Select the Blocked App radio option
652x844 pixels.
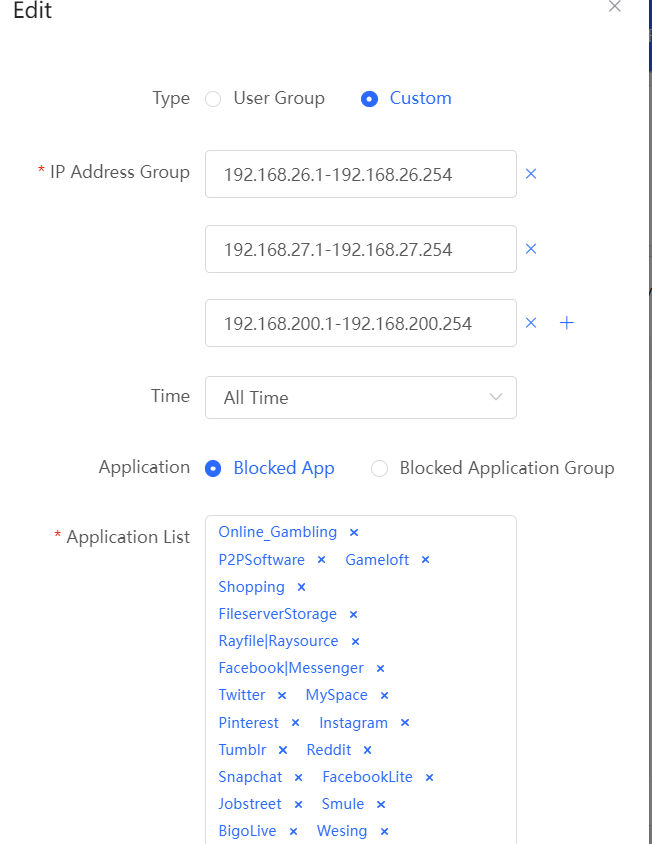click(x=213, y=469)
